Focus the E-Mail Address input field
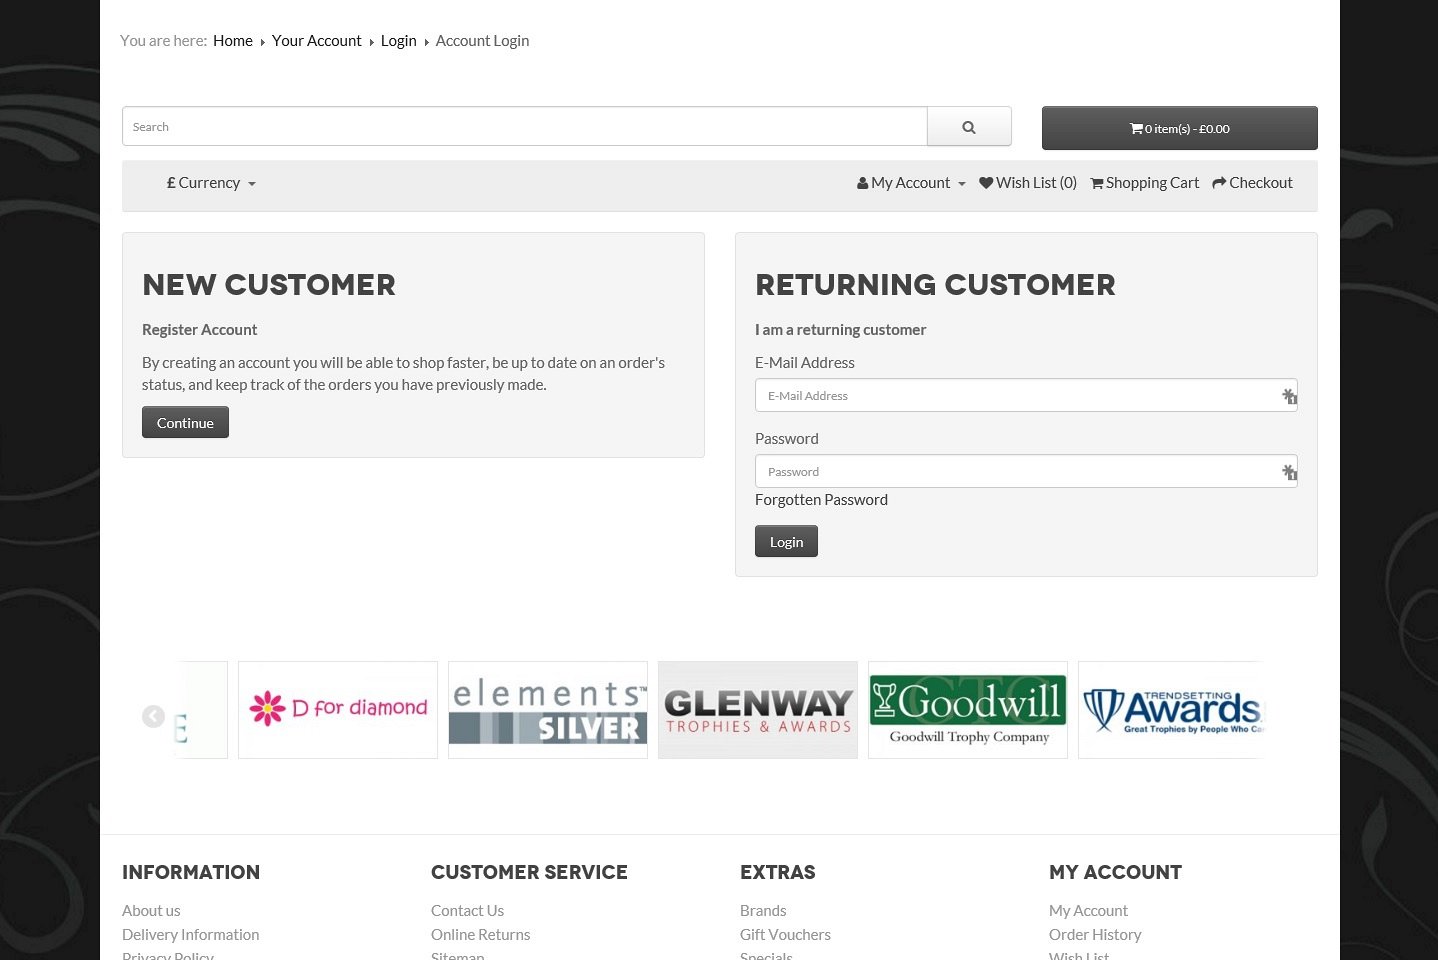This screenshot has height=960, width=1438. point(1015,396)
